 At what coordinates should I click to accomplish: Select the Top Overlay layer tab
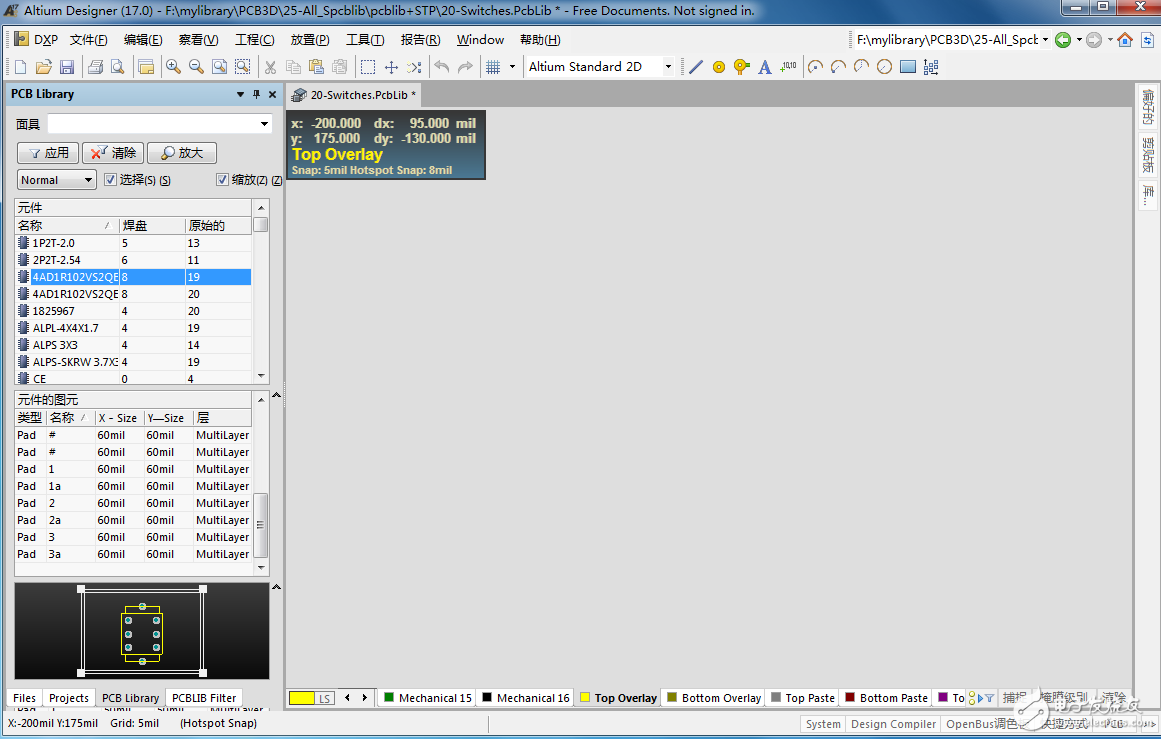[618, 698]
